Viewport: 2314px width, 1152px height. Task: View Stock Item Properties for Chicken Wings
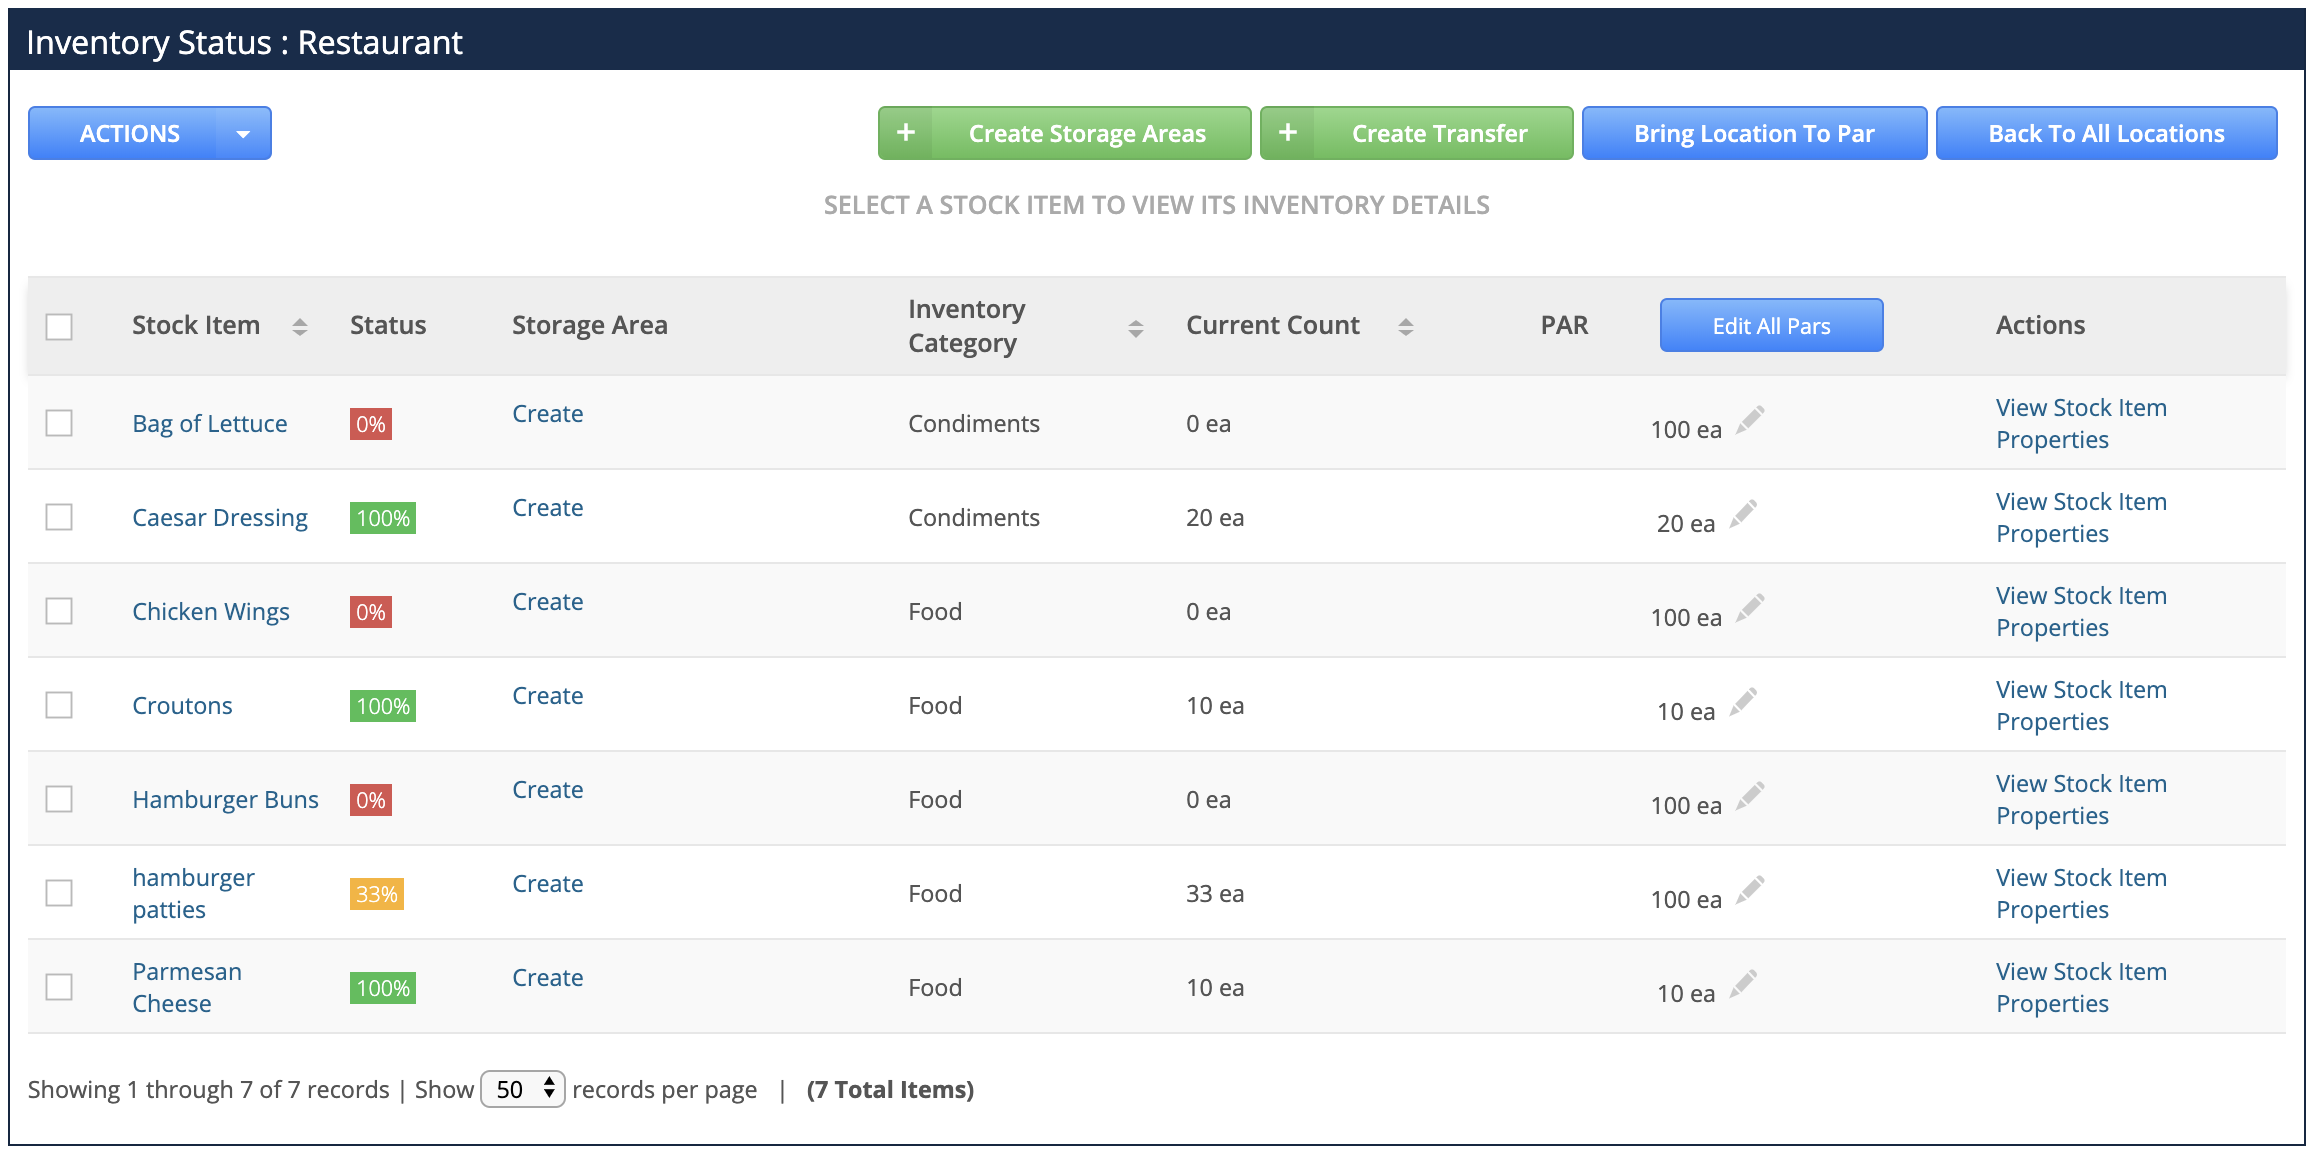[2081, 612]
